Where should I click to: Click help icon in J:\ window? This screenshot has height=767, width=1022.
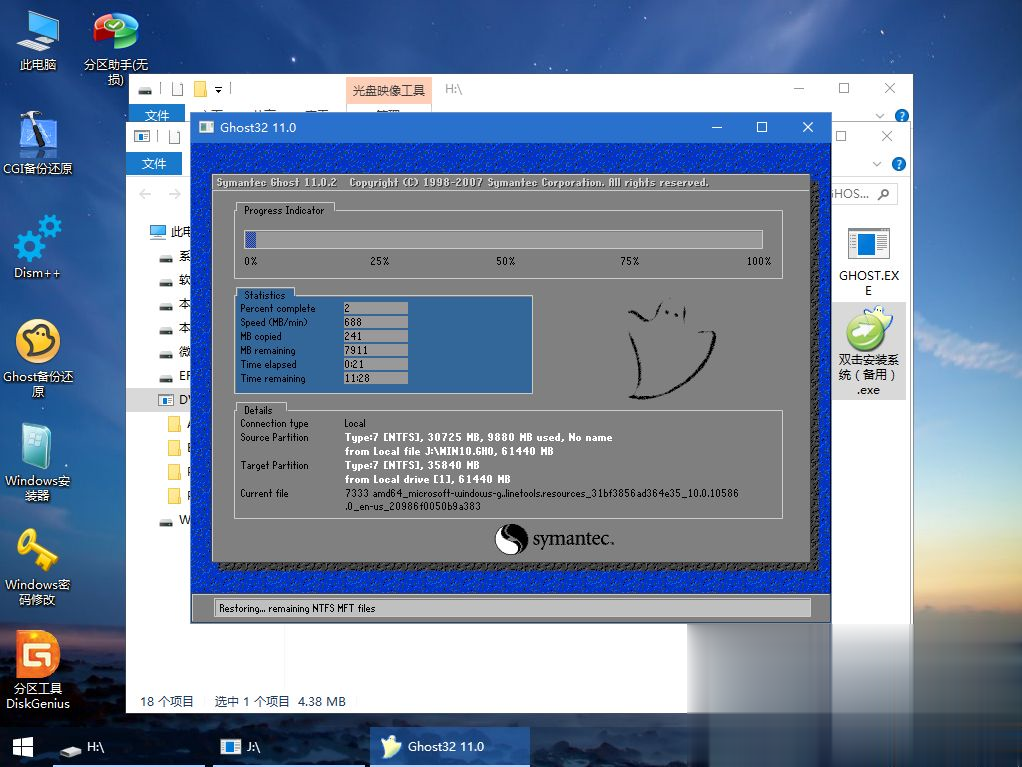899,164
